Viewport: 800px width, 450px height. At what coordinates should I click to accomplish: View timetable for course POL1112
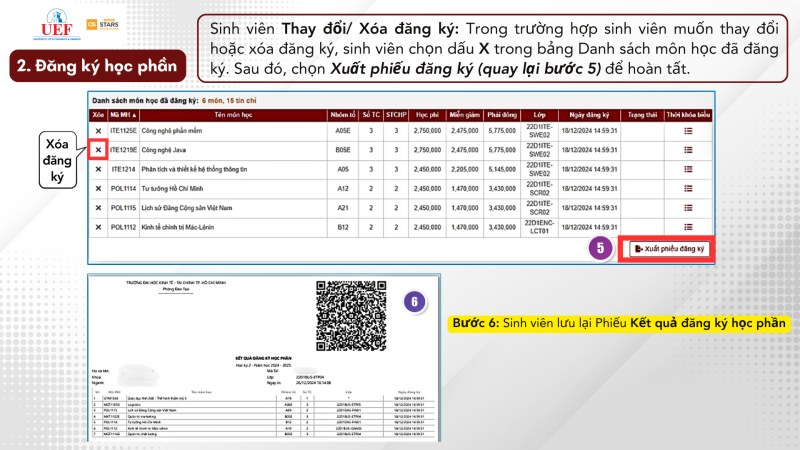point(688,228)
